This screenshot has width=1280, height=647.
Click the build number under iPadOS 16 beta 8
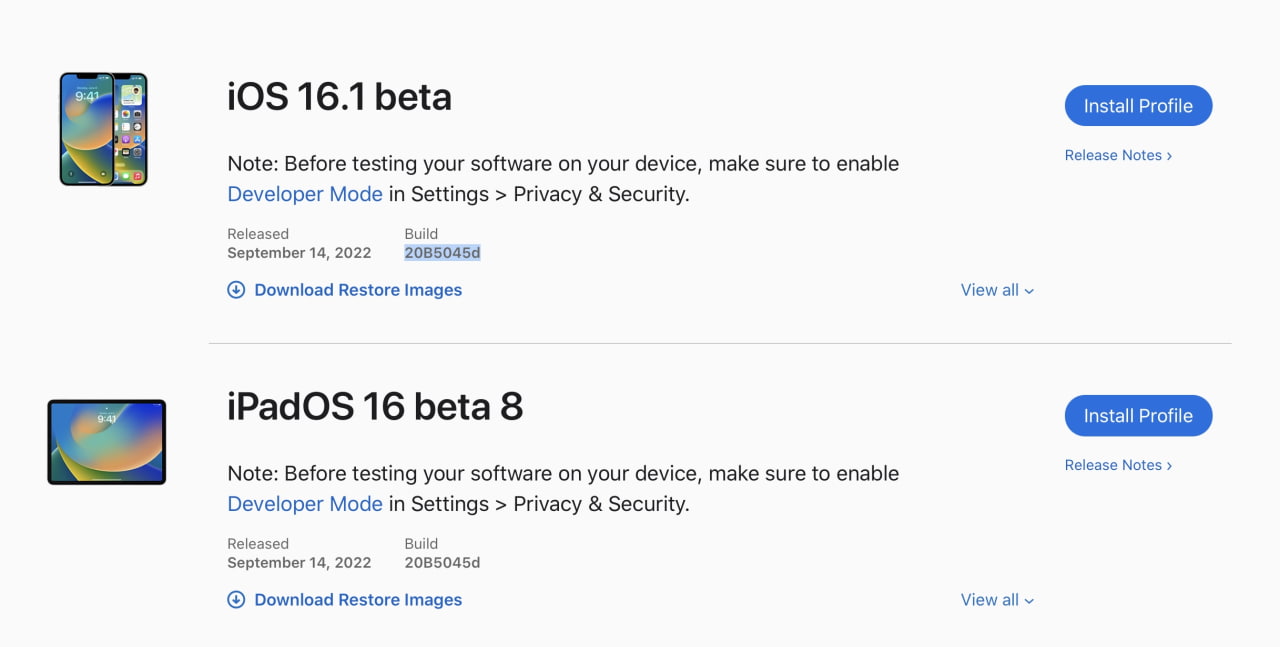442,563
